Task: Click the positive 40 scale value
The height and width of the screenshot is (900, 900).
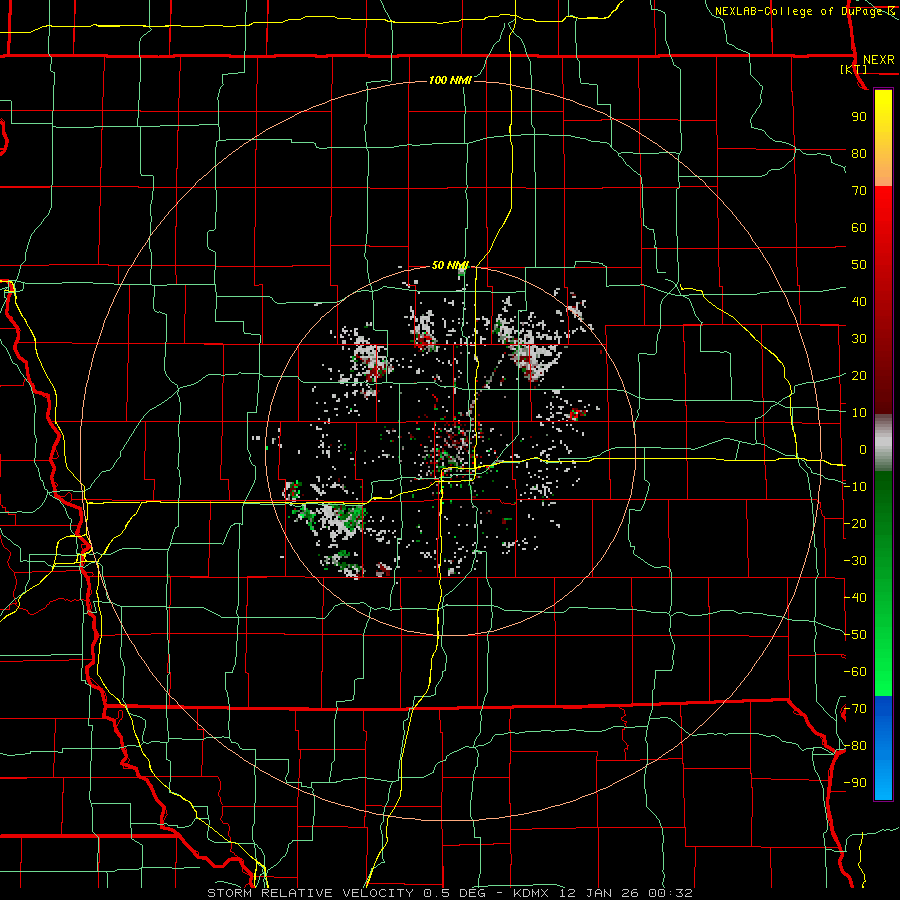Action: 859,301
